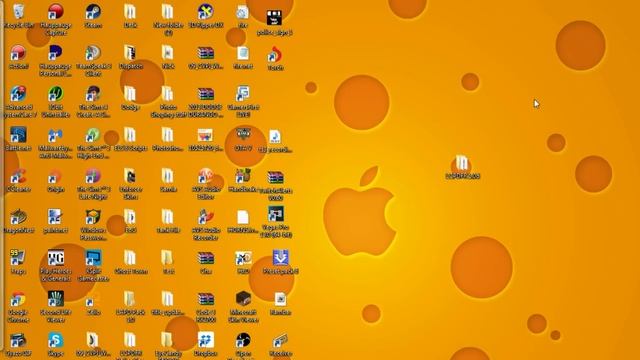Open AVS Audio Editor
640x360 pixels.
click(206, 184)
